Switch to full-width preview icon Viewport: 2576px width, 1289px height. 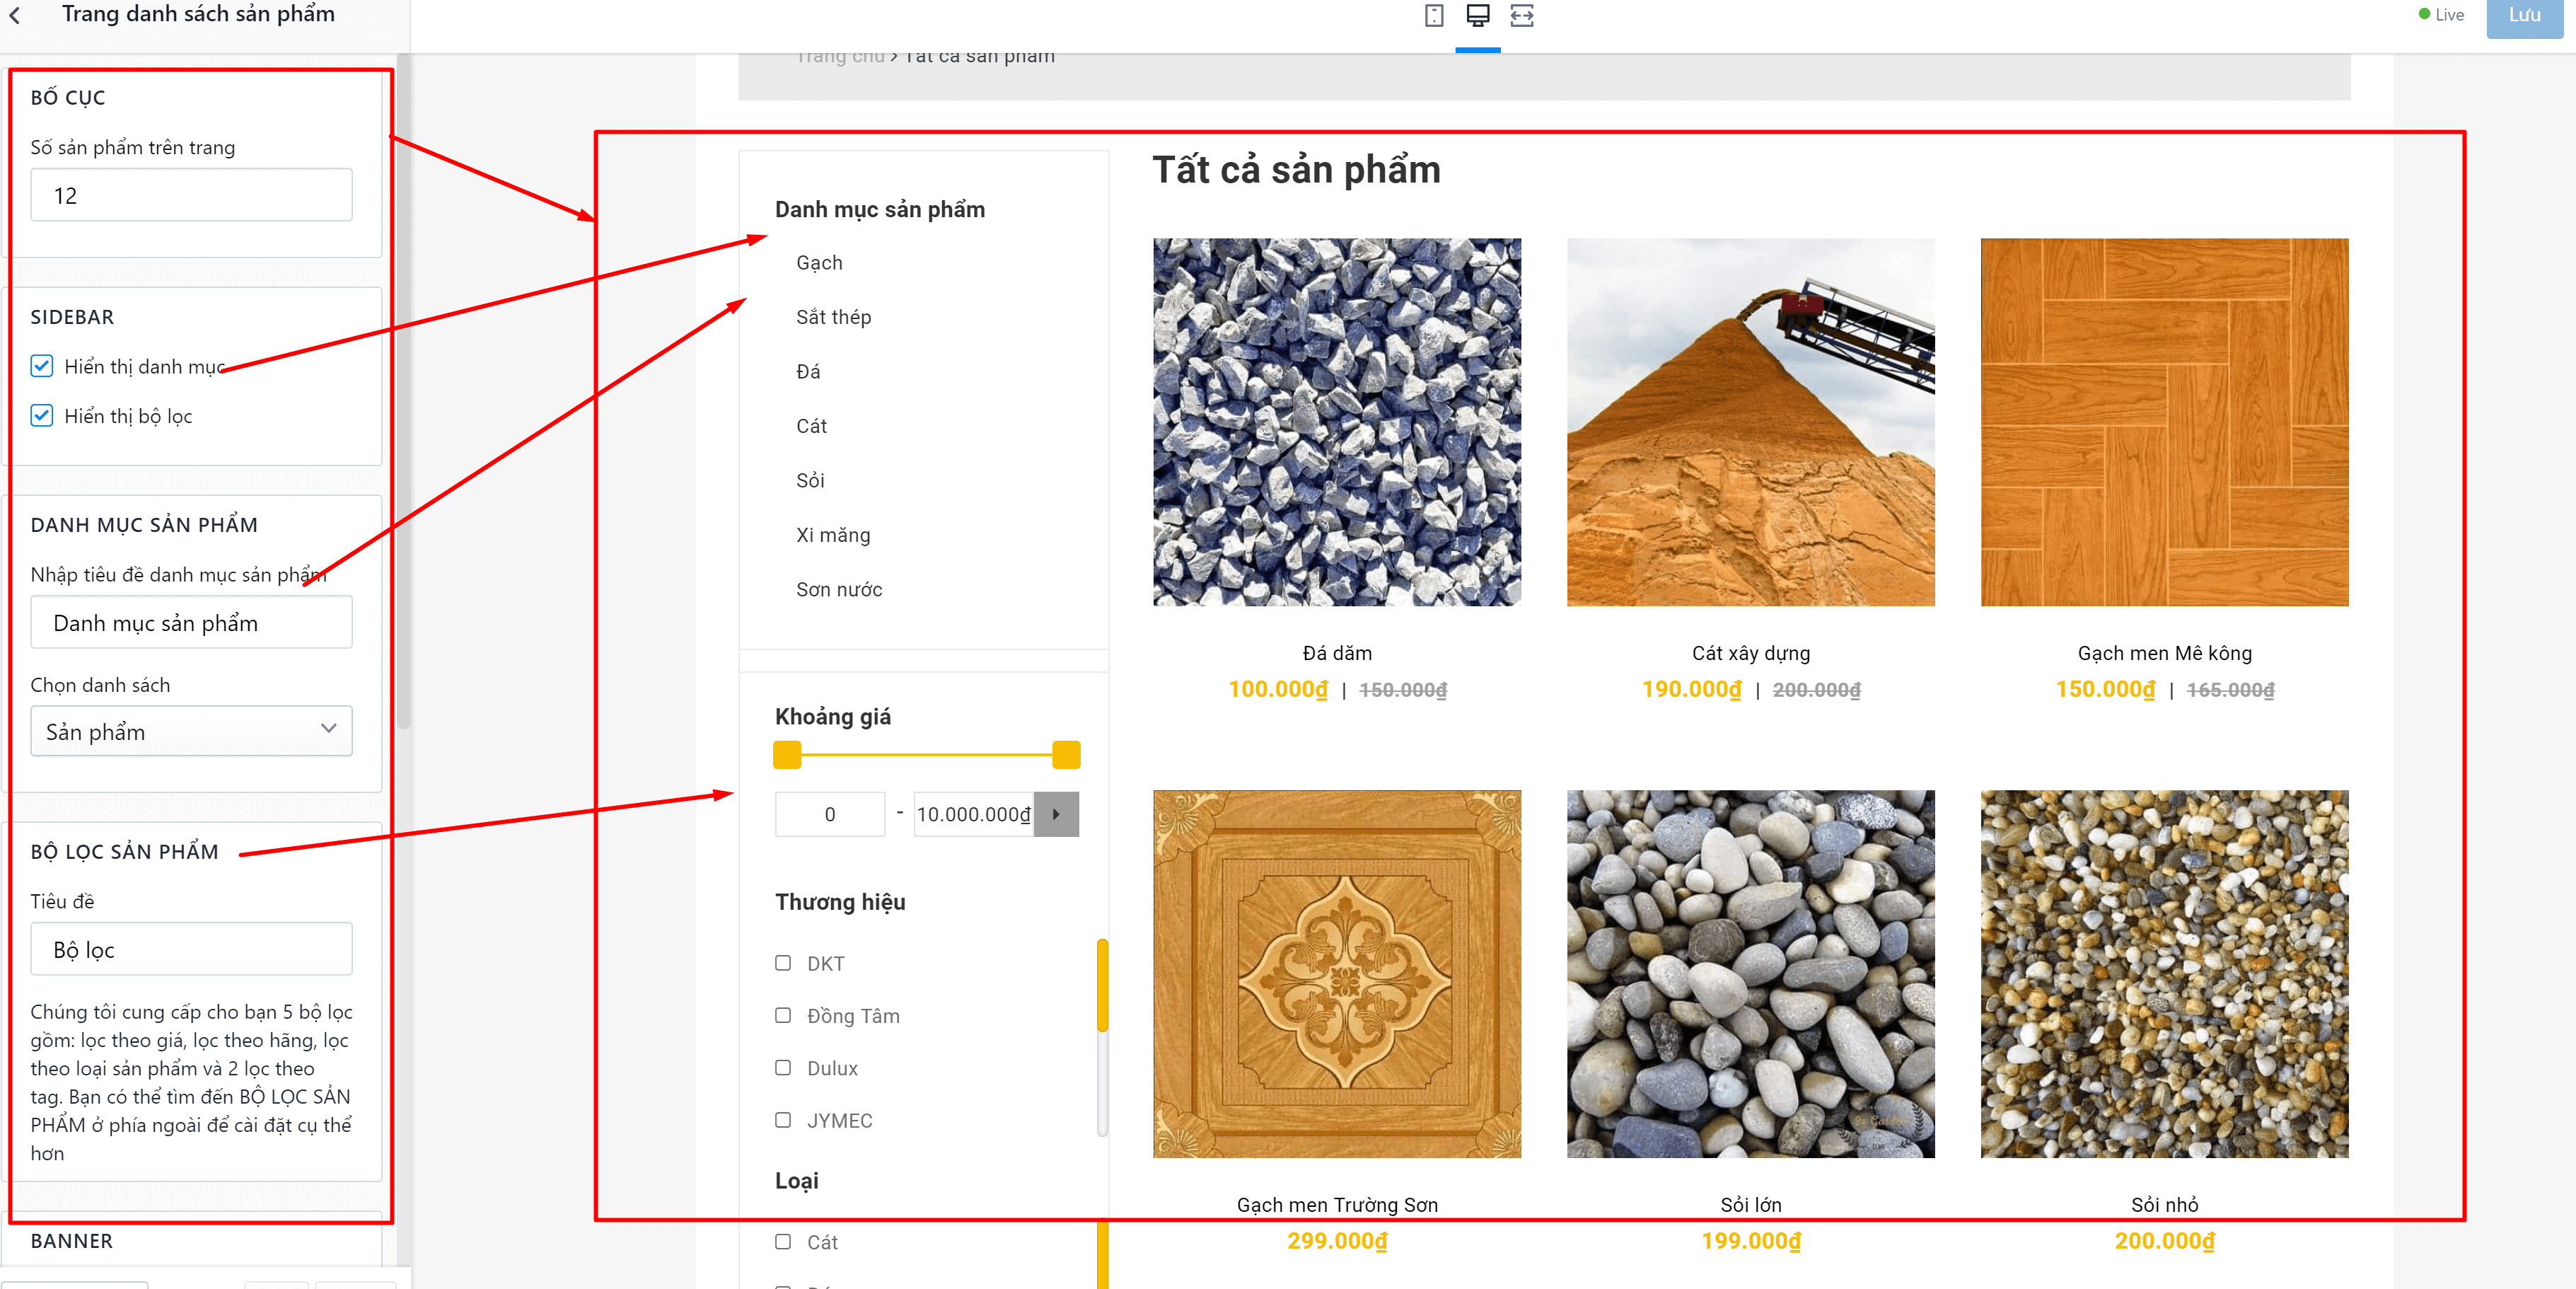point(1522,15)
